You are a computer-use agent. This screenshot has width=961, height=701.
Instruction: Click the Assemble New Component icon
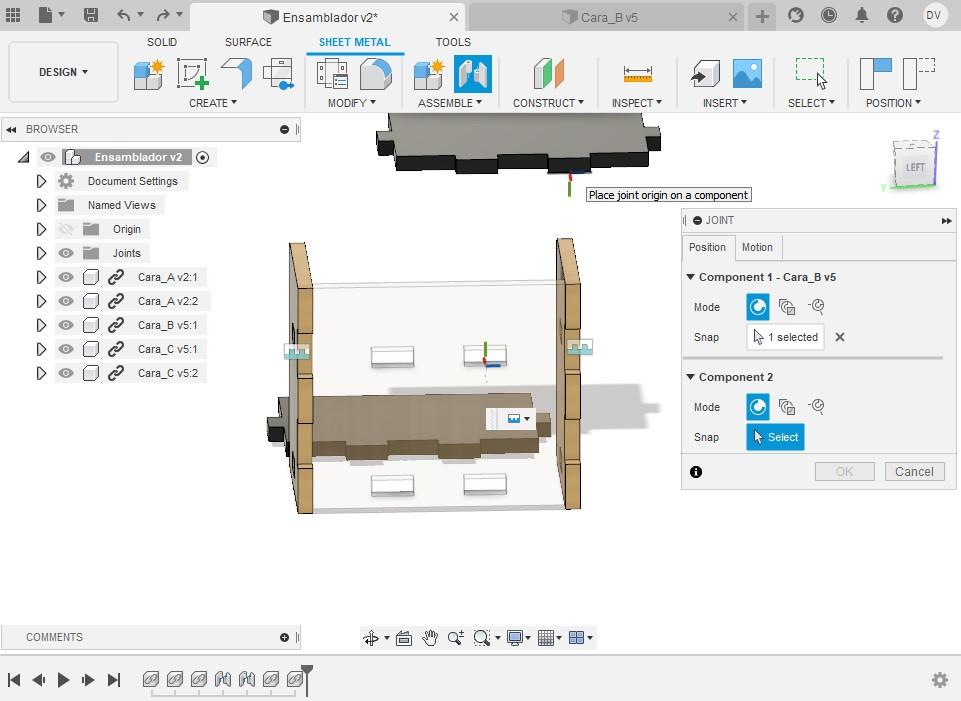point(429,74)
